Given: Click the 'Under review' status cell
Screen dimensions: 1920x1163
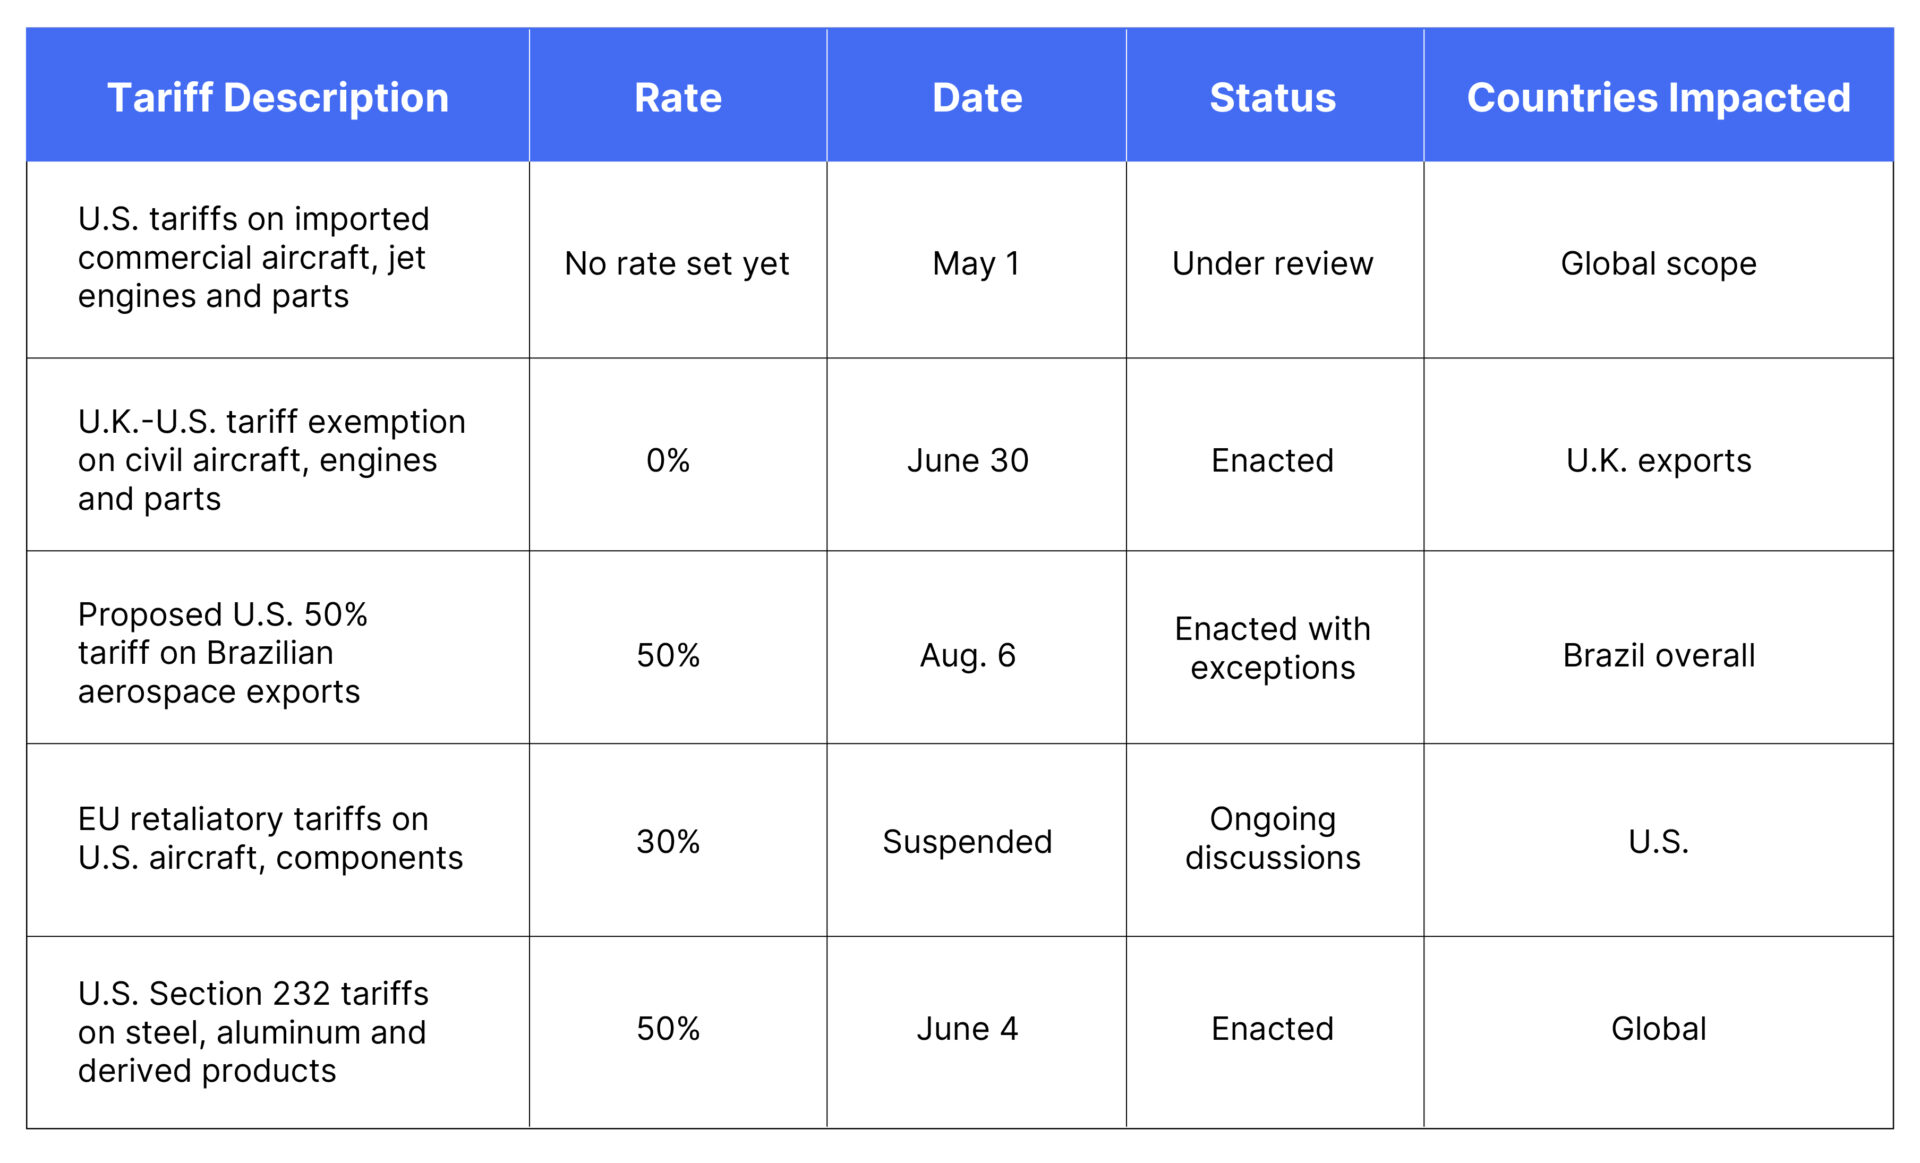Looking at the screenshot, I should (x=1272, y=263).
